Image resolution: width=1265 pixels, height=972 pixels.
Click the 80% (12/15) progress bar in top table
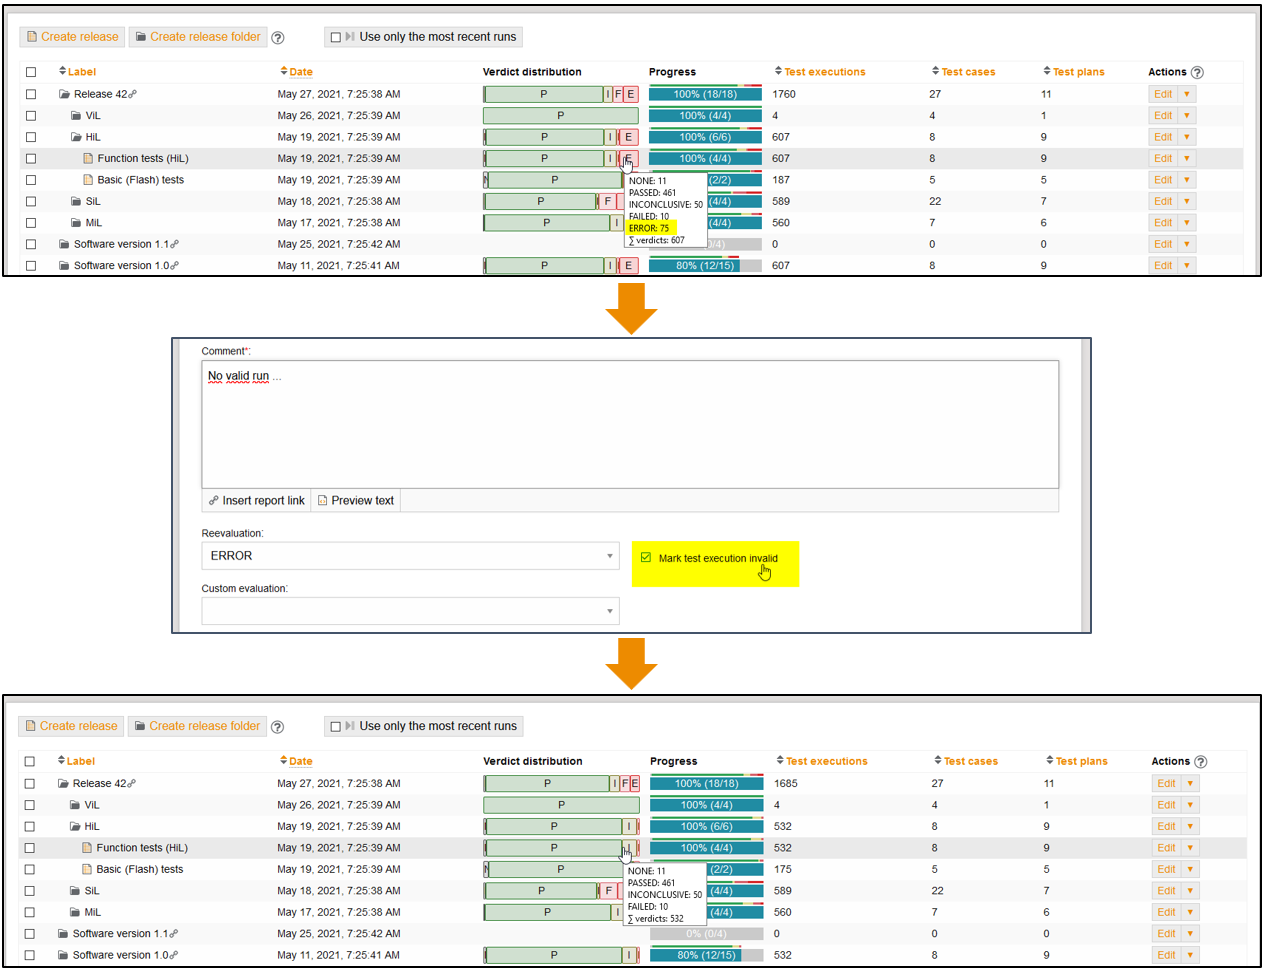click(705, 266)
